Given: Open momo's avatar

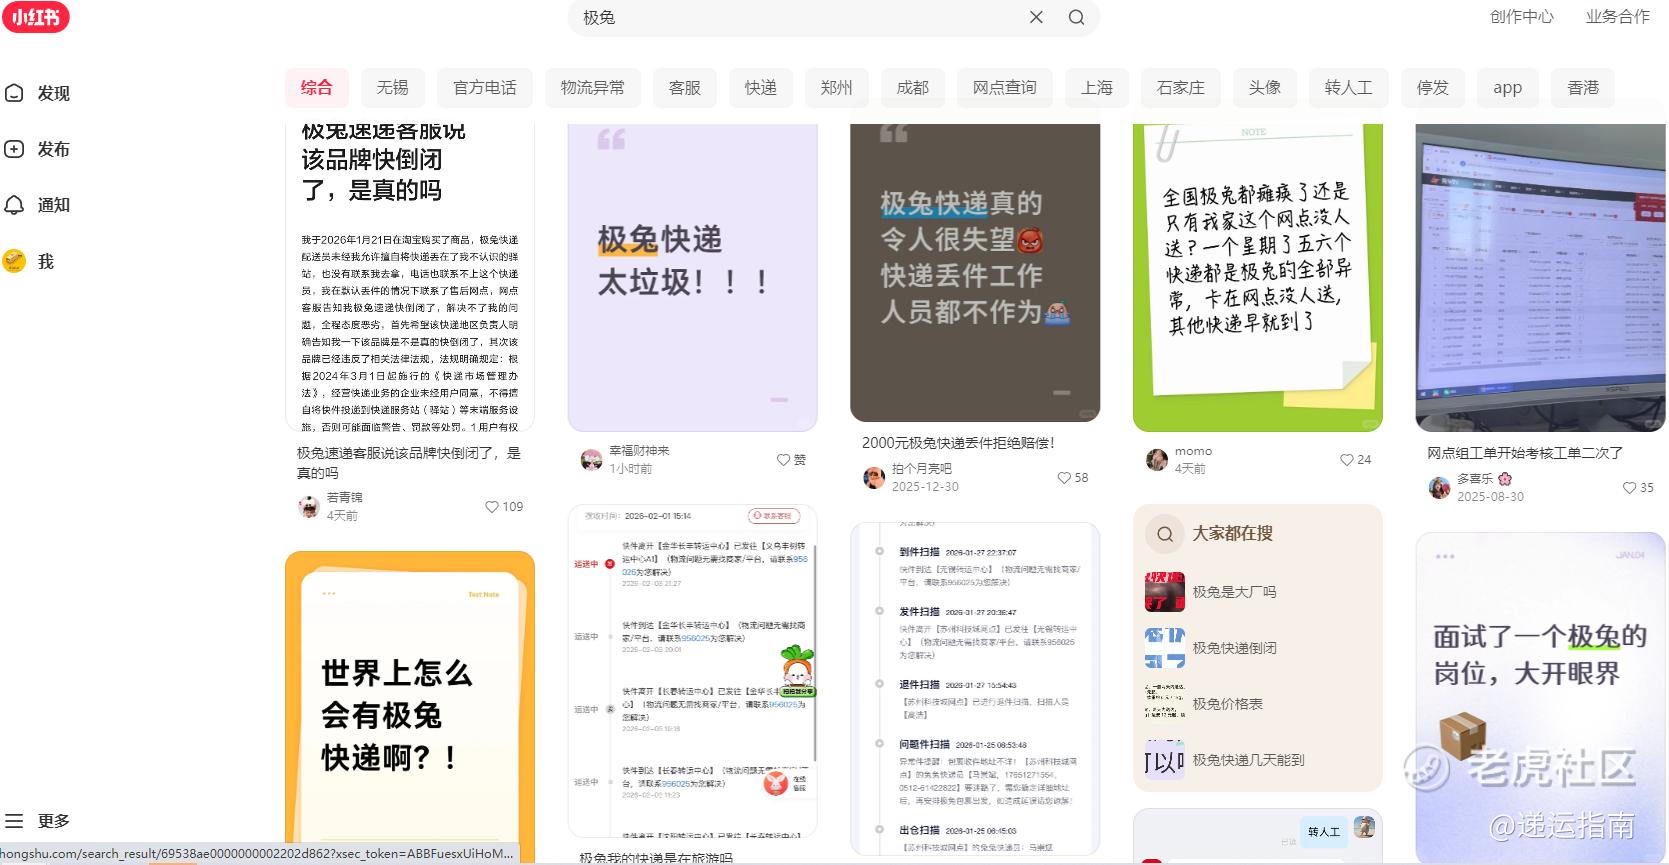Looking at the screenshot, I should point(1156,460).
